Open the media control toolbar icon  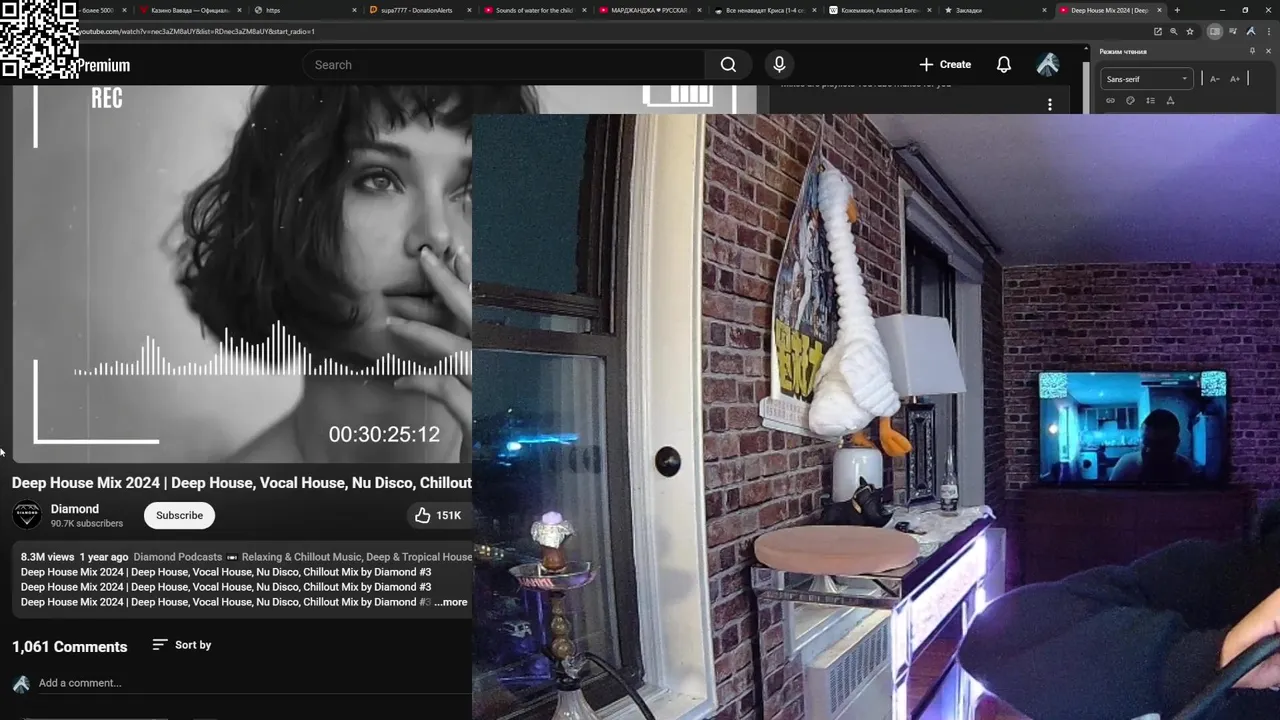point(1233,31)
